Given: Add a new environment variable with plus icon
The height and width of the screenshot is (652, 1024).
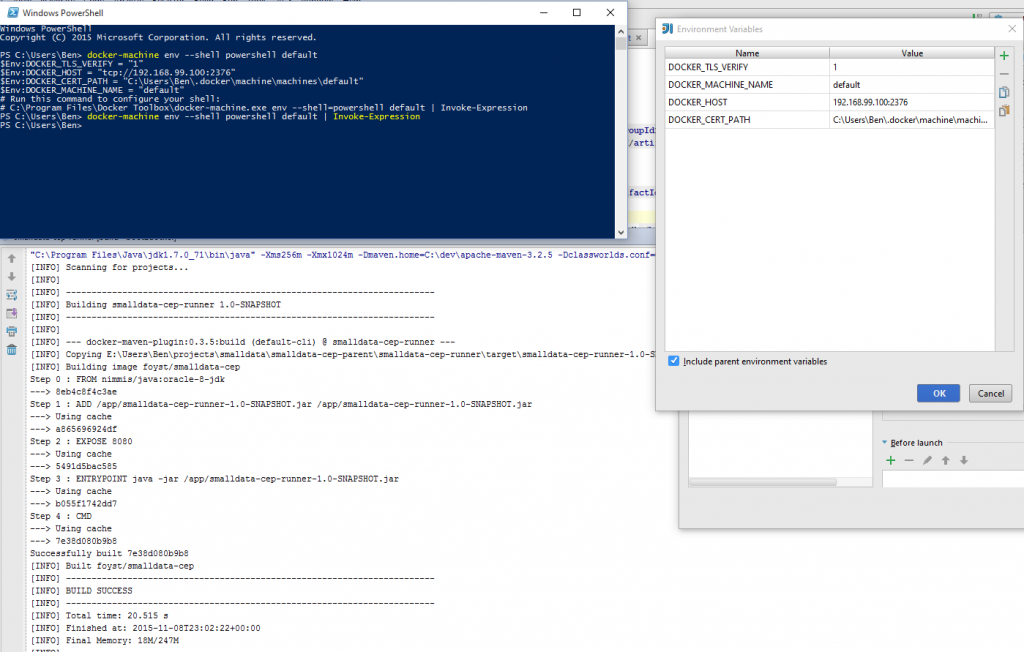Looking at the screenshot, I should coord(1003,56).
